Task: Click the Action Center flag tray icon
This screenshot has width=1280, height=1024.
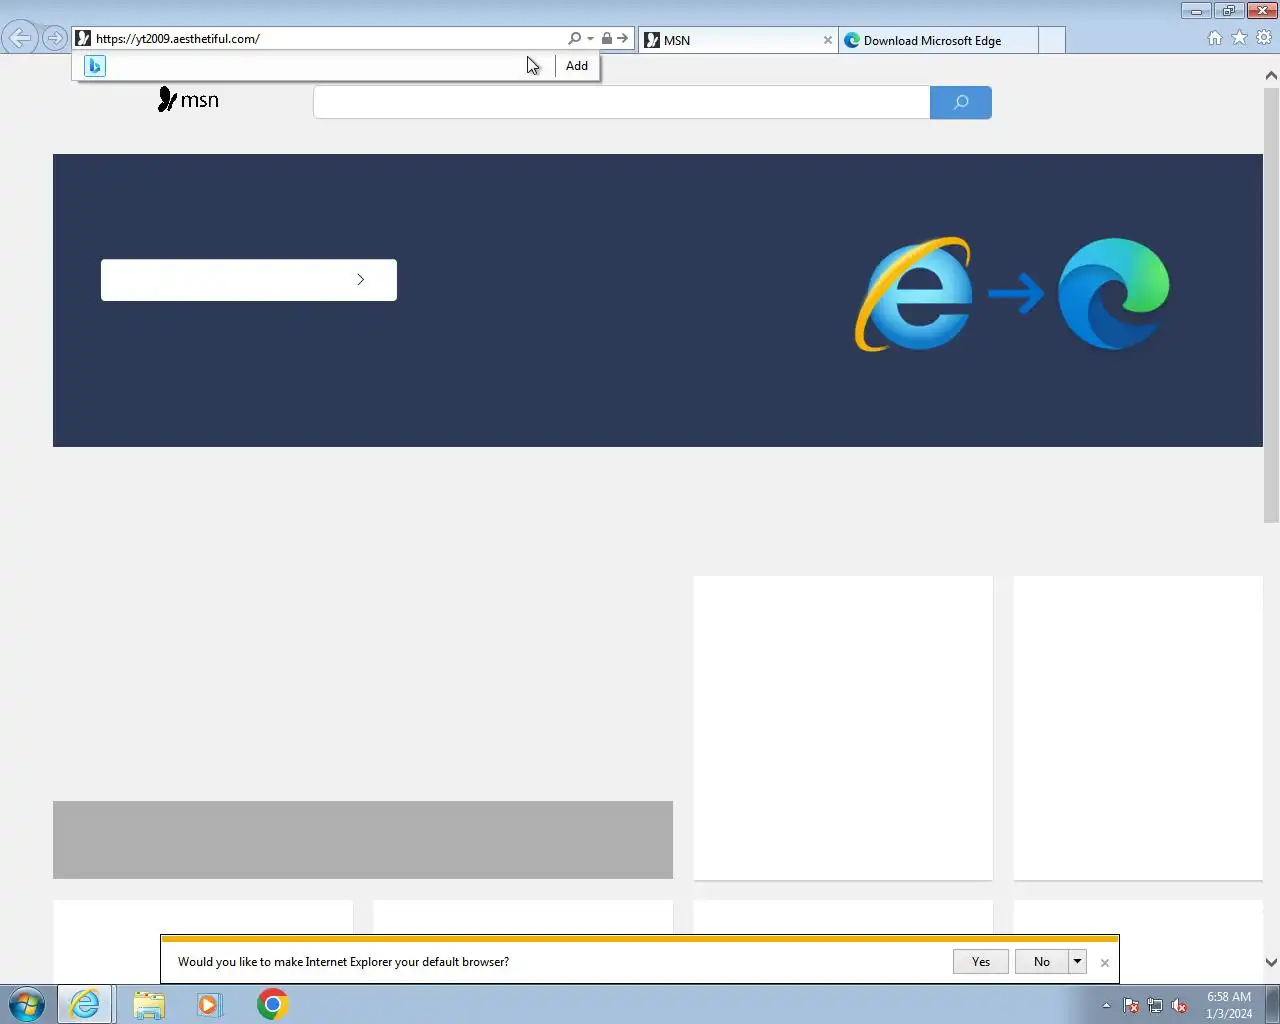Action: (1131, 1006)
